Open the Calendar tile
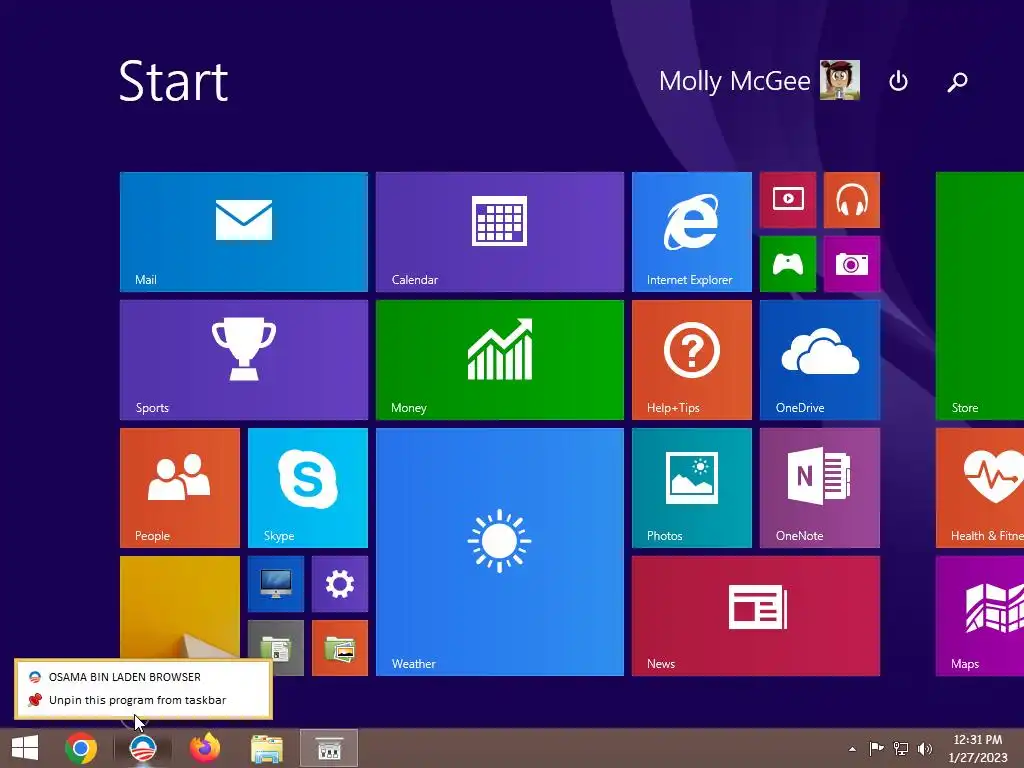This screenshot has height=768, width=1024. pos(500,232)
